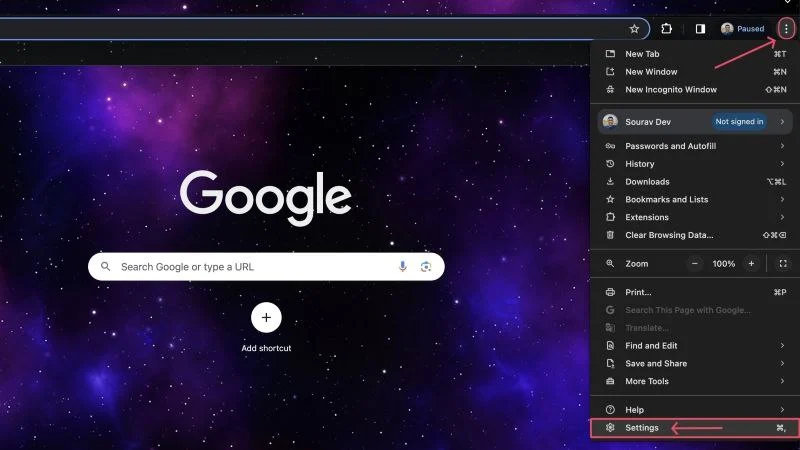Click the Zoom magnifier icon
This screenshot has height=450, width=800.
[610, 264]
